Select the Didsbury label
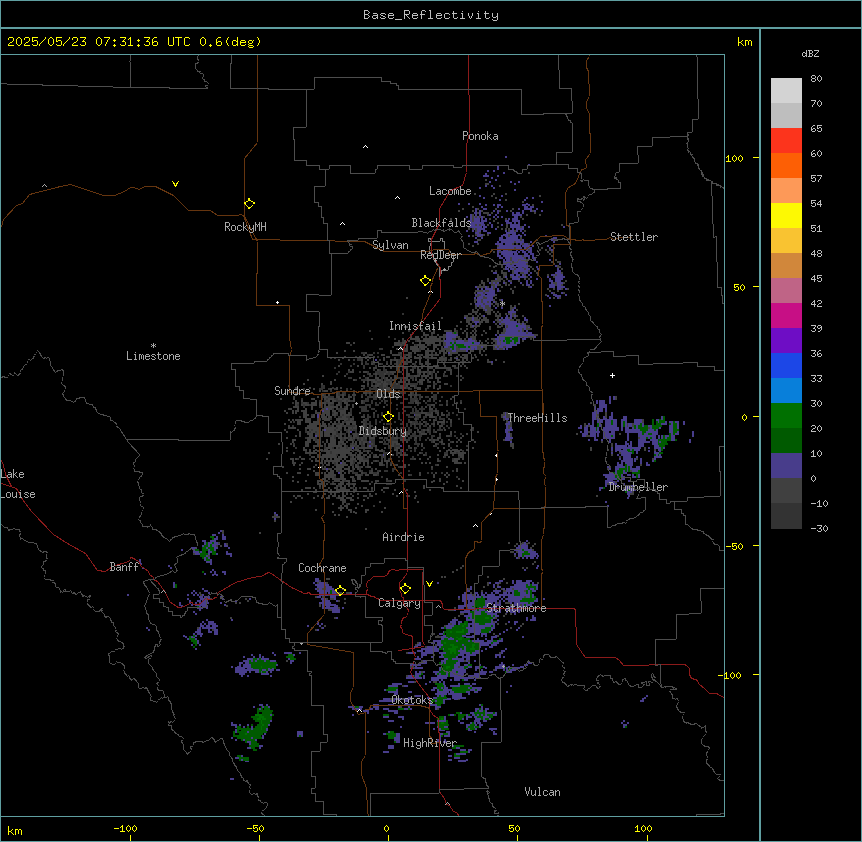The image size is (862, 842). pos(383,431)
